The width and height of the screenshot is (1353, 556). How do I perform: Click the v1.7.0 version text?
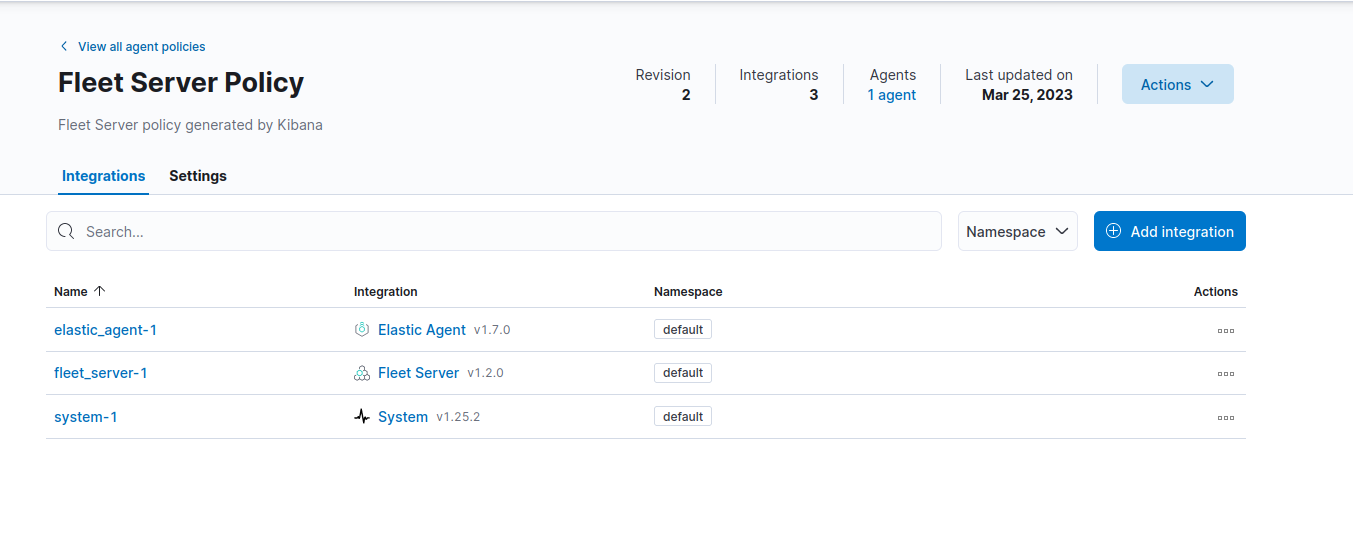pyautogui.click(x=492, y=330)
